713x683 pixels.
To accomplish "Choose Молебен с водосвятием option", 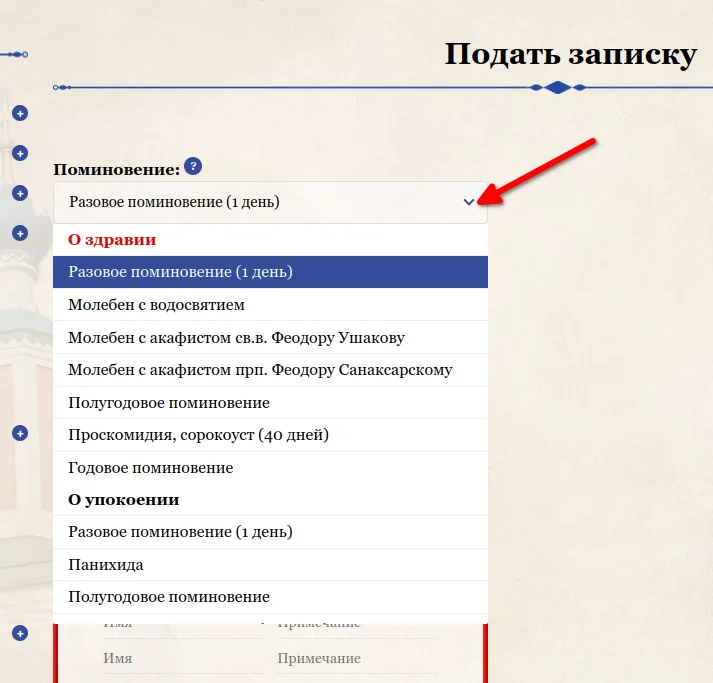I will coord(270,305).
